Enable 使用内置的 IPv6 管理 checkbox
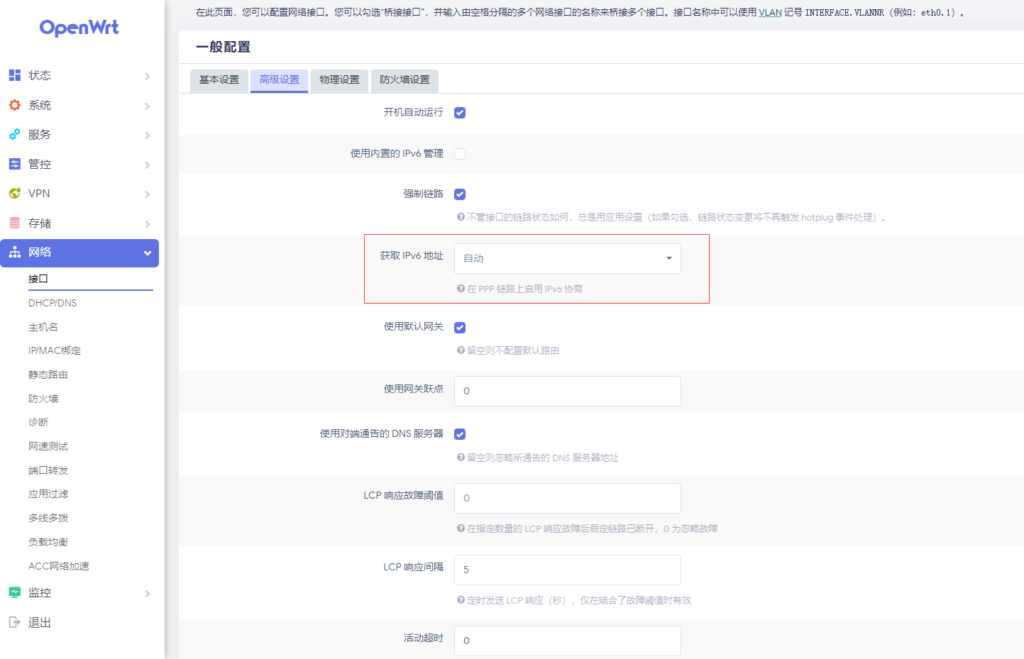1024x659 pixels. coord(460,154)
